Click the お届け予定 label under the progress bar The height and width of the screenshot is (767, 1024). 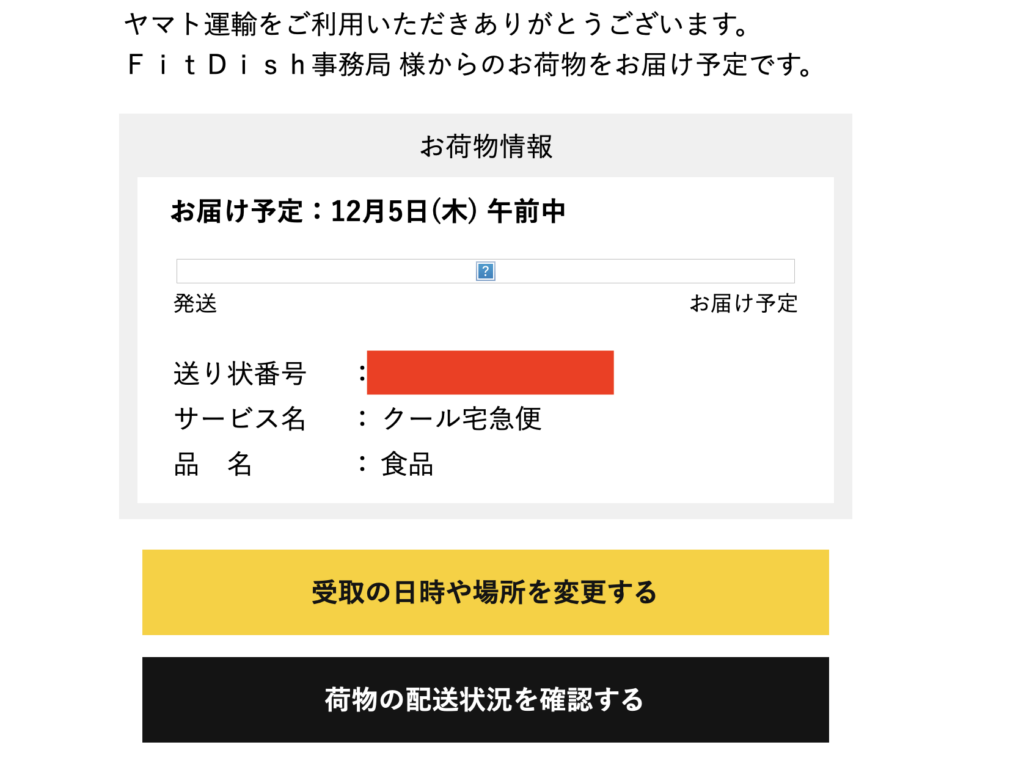[743, 303]
